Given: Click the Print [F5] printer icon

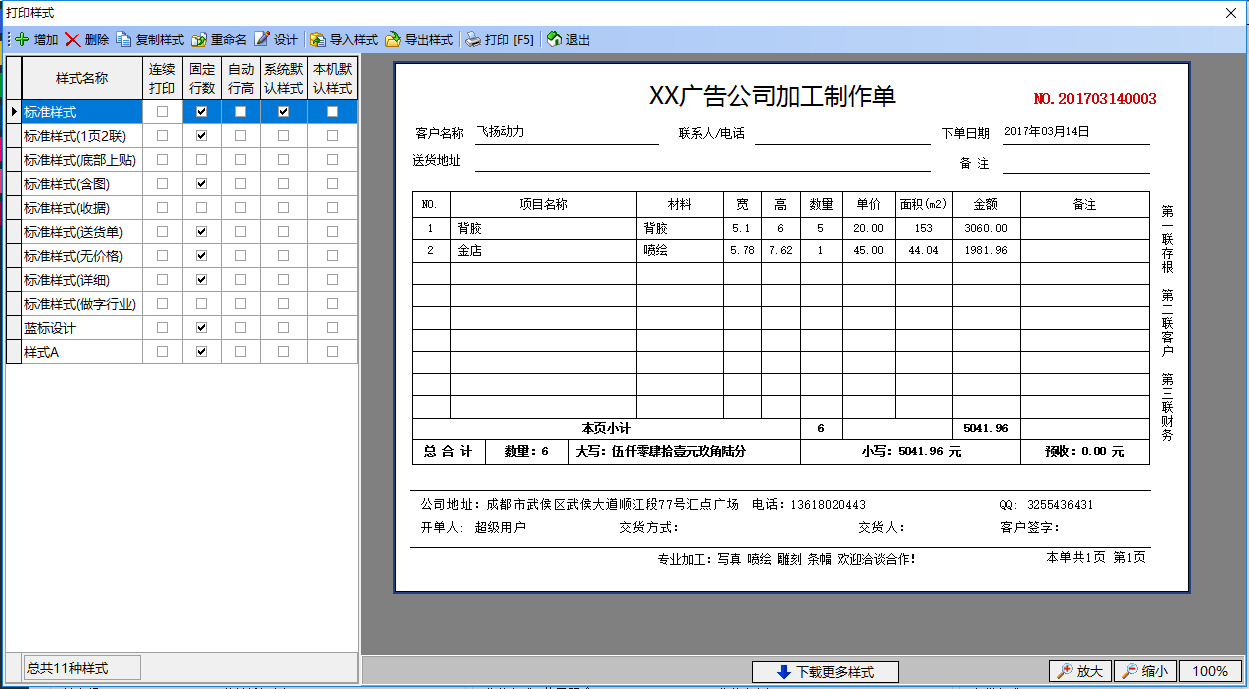Looking at the screenshot, I should click(x=473, y=40).
